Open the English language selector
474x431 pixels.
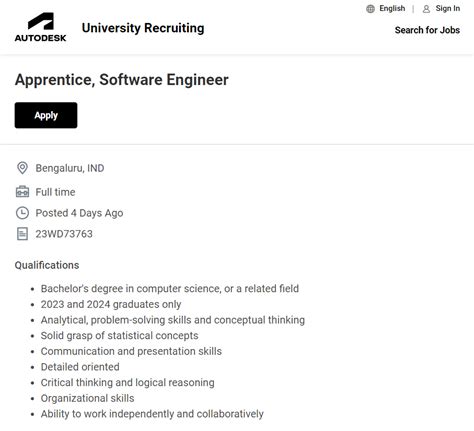392,8
